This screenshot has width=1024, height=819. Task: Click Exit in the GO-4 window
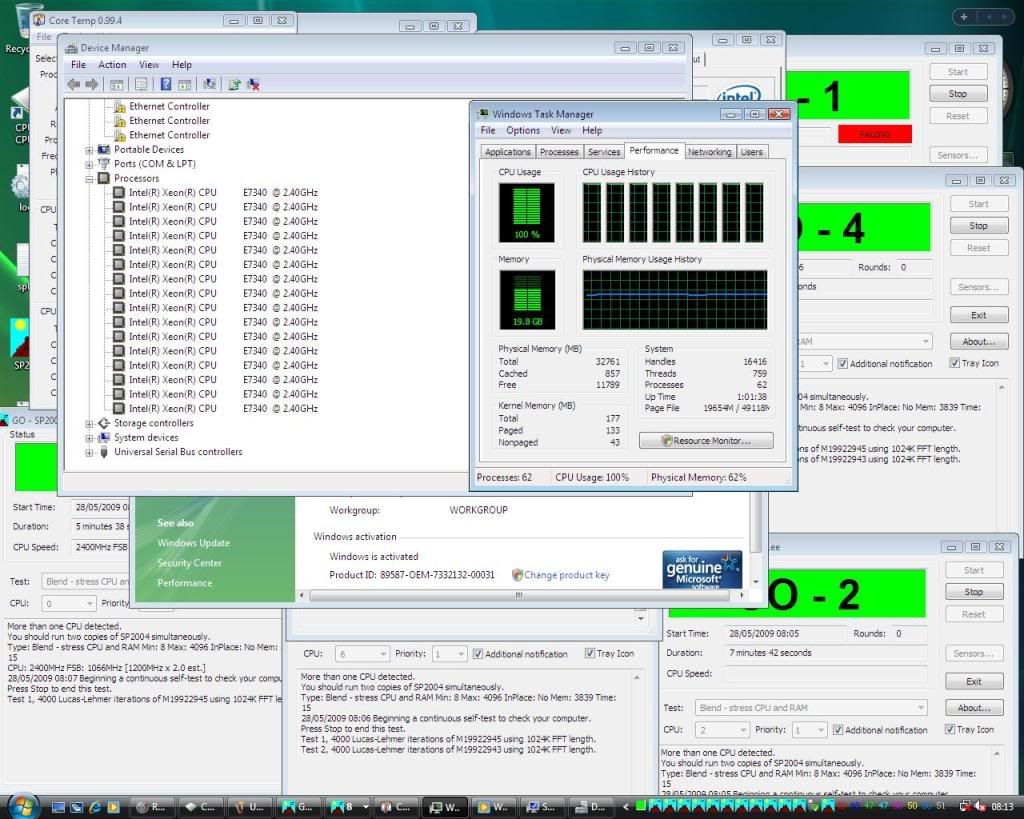click(978, 315)
